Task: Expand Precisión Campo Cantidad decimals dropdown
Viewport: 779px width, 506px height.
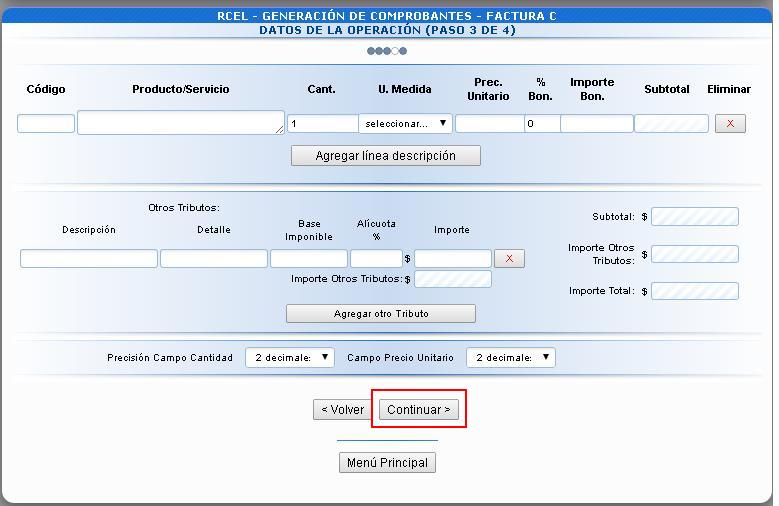Action: pyautogui.click(x=289, y=358)
